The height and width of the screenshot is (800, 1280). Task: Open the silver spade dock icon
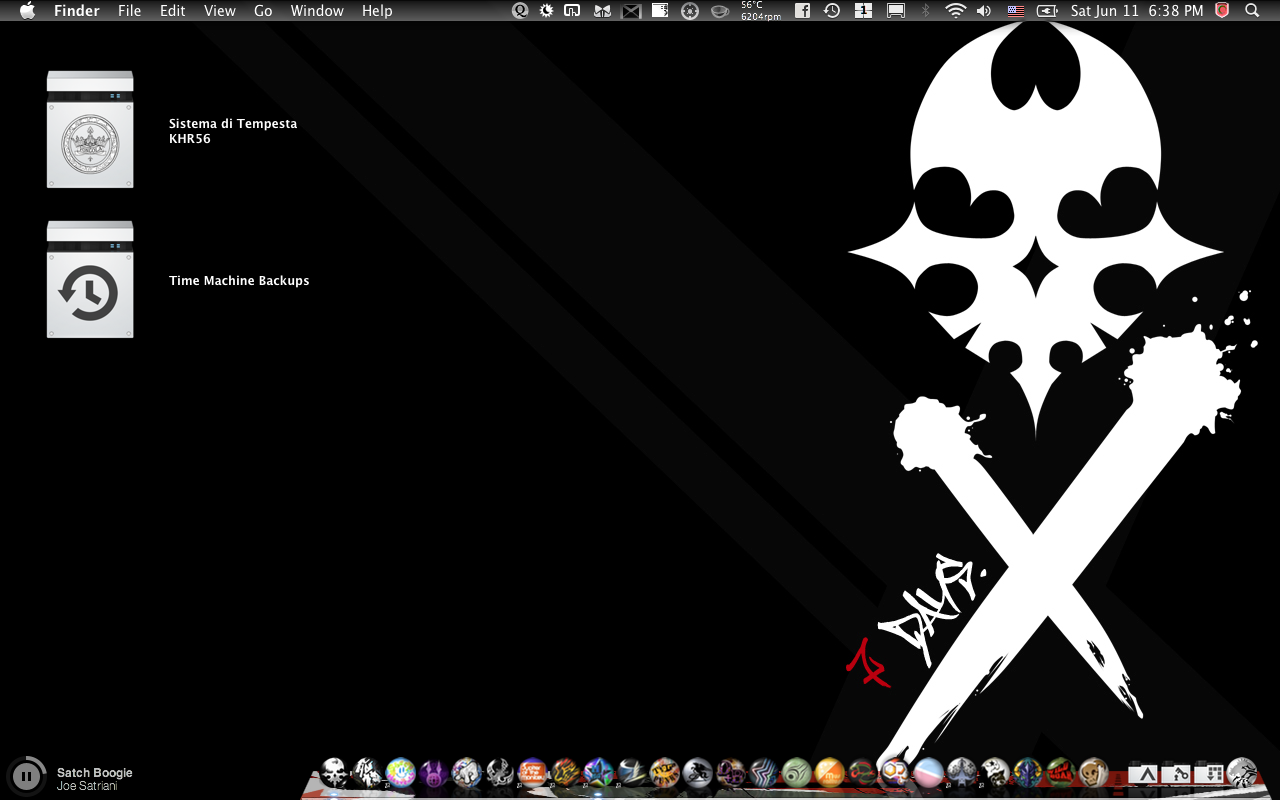[961, 772]
